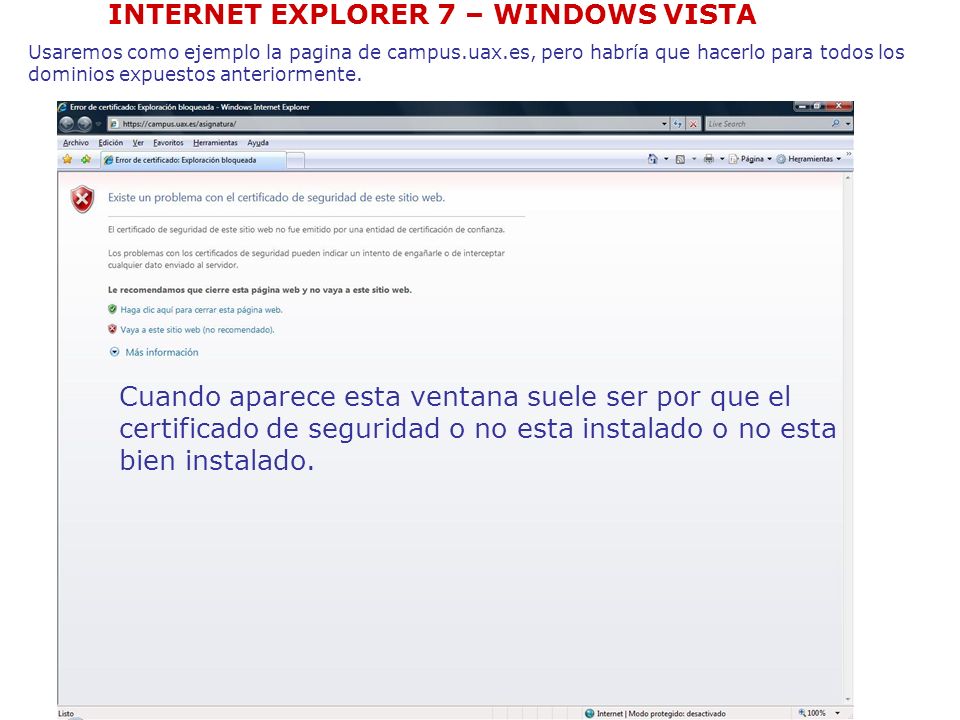
Task: Click the Print icon
Action: tap(708, 159)
